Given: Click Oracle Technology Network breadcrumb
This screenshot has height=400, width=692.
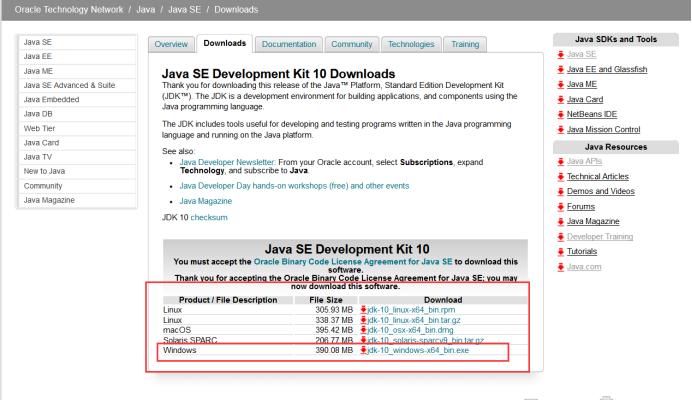Looking at the screenshot, I should tap(69, 10).
